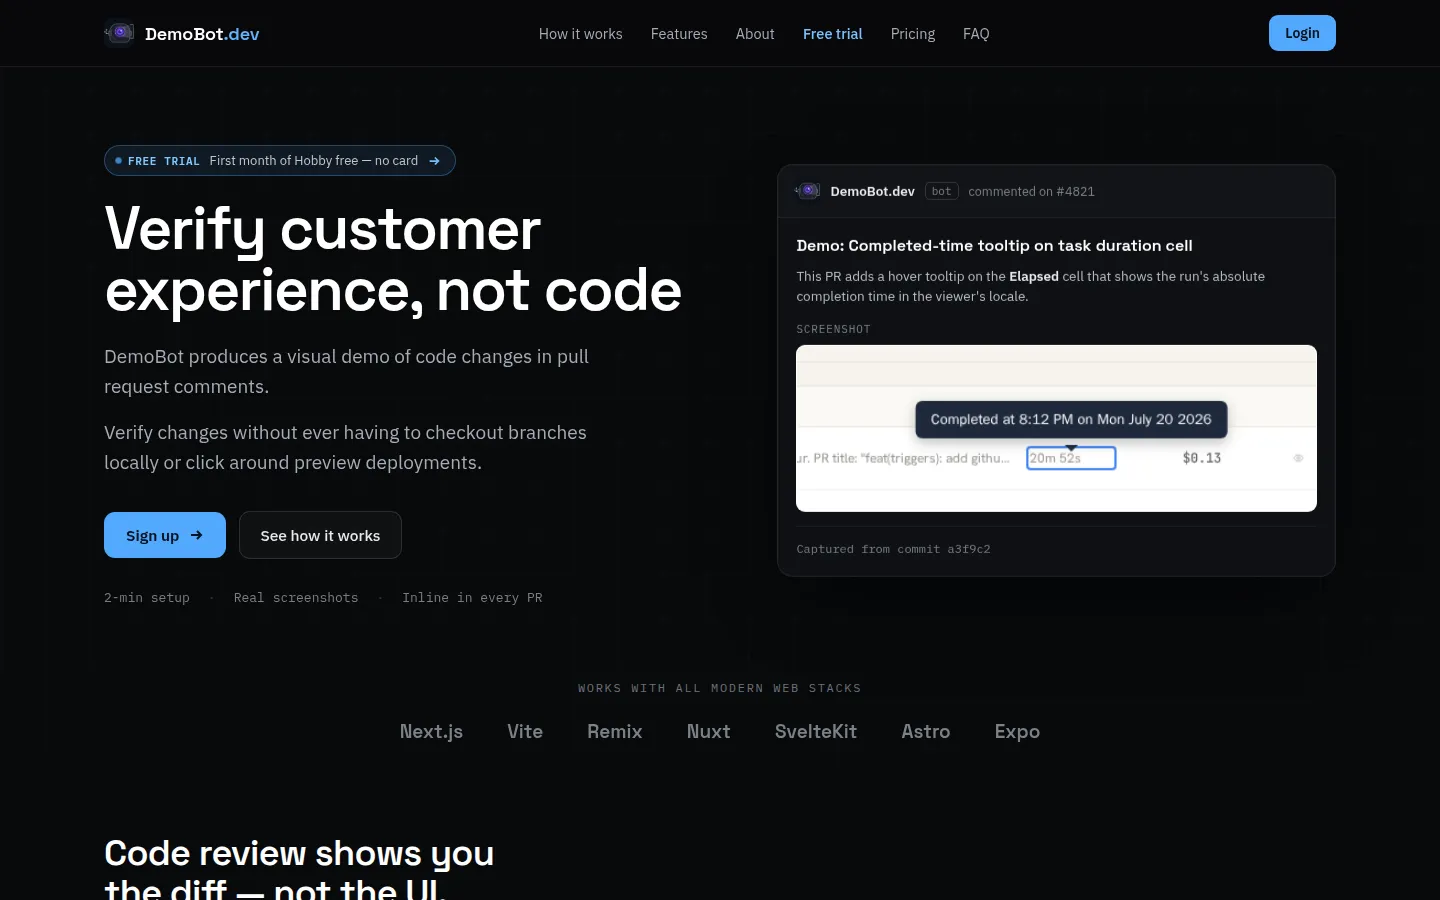Select the Free trial nav item

pyautogui.click(x=832, y=34)
